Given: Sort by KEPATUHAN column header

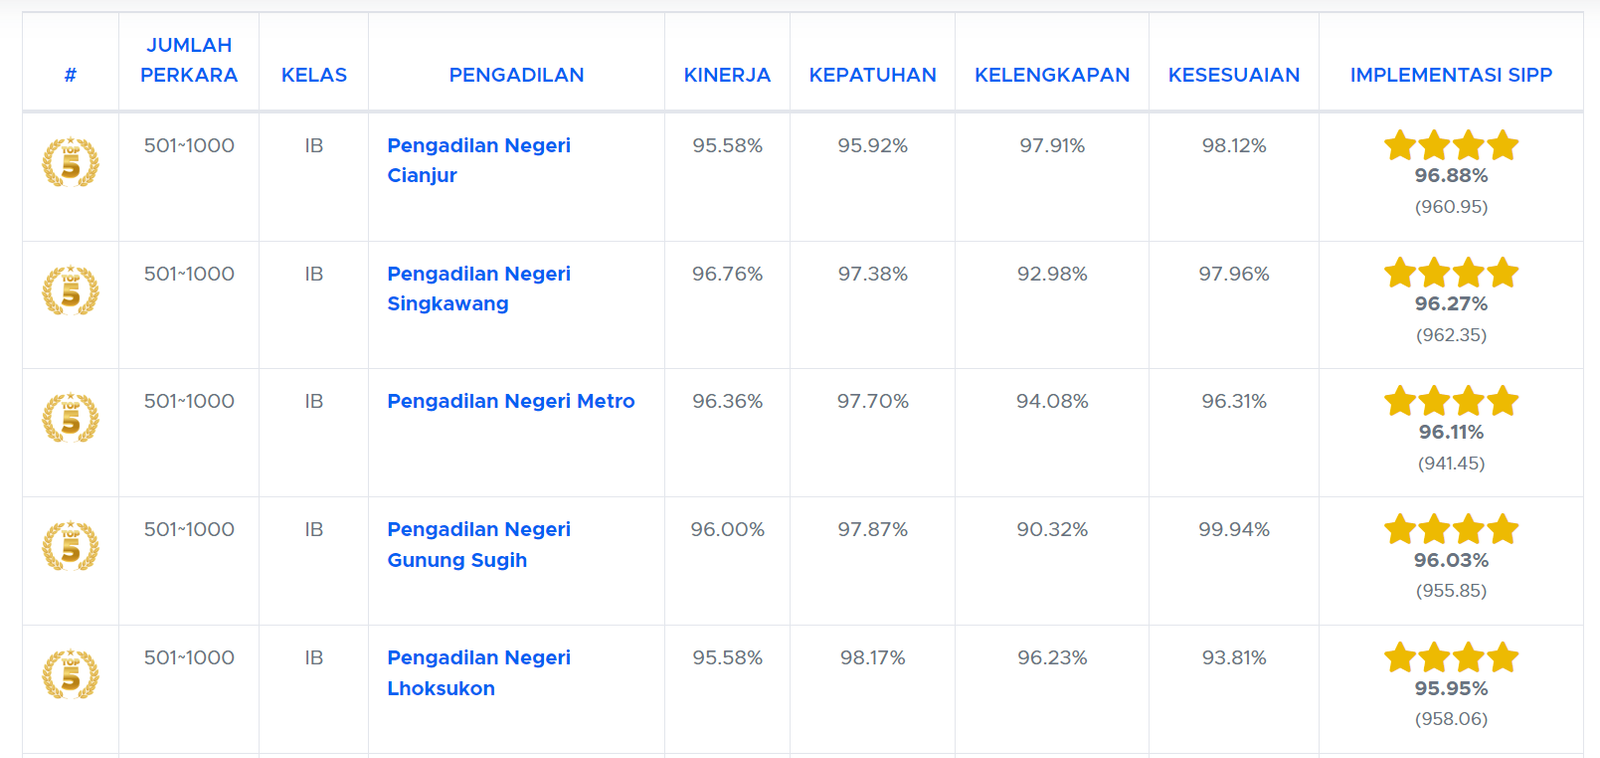Looking at the screenshot, I should point(872,75).
